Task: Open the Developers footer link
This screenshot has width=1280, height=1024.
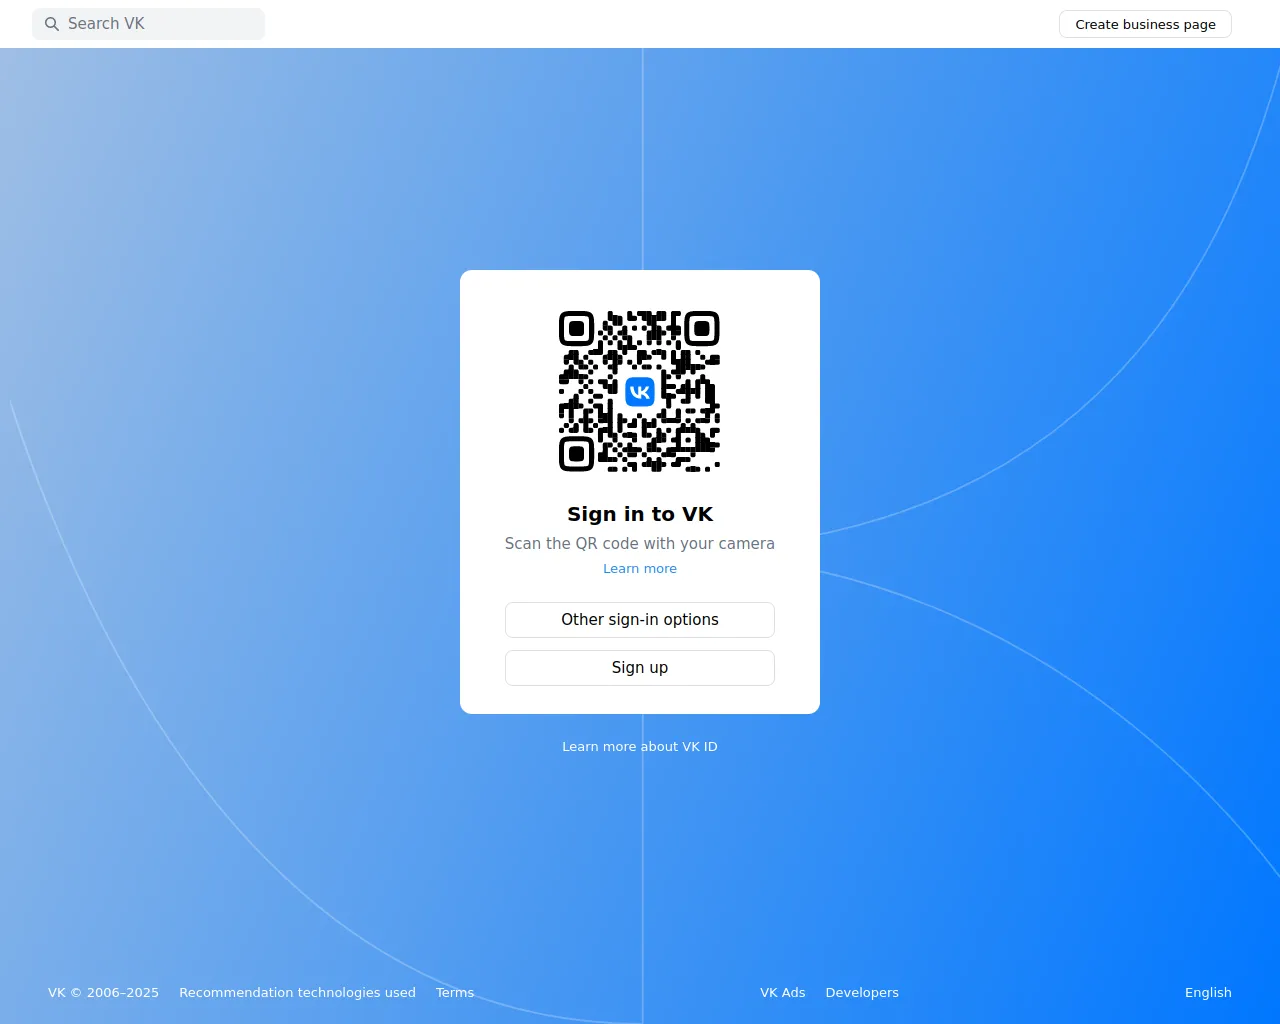Action: point(862,992)
